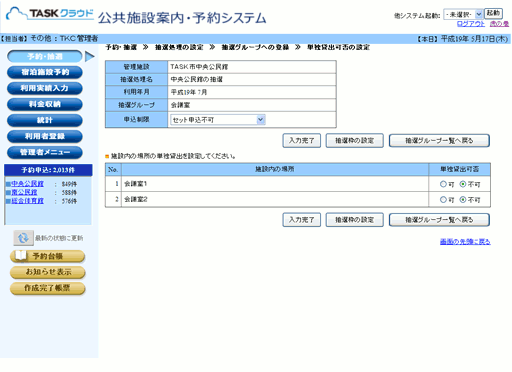
Task: Click the お知らせ表示 button
Action: (x=48, y=272)
